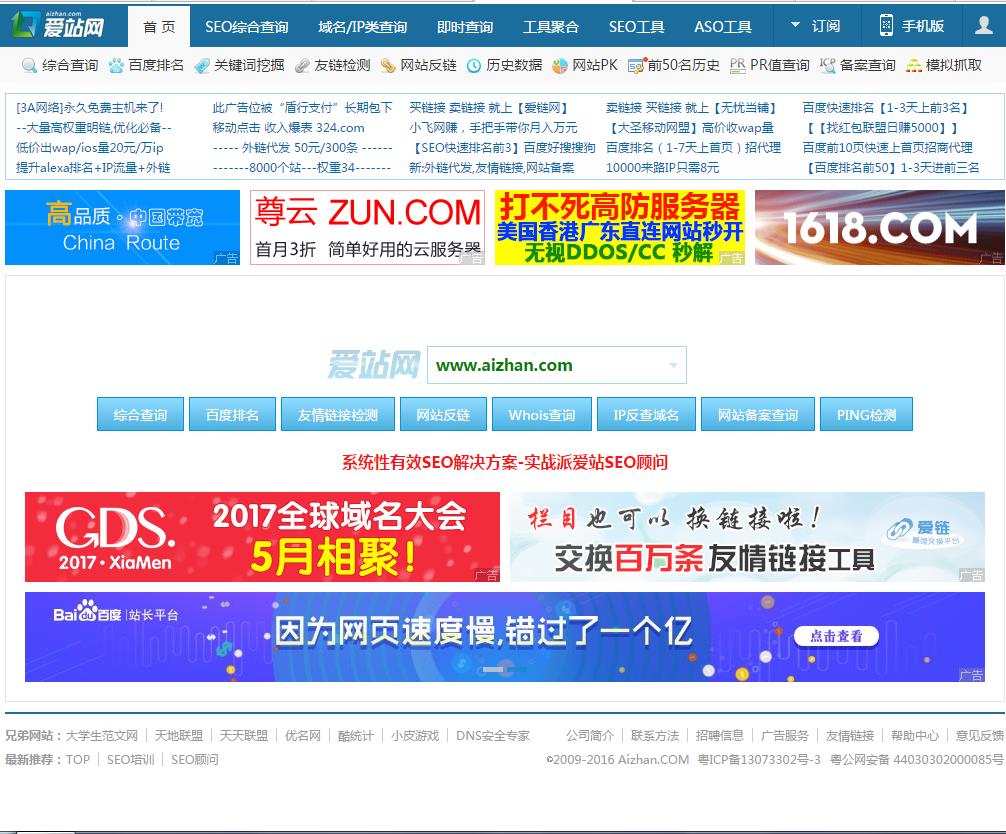
Task: Open the China Route banner ad
Action: point(123,227)
